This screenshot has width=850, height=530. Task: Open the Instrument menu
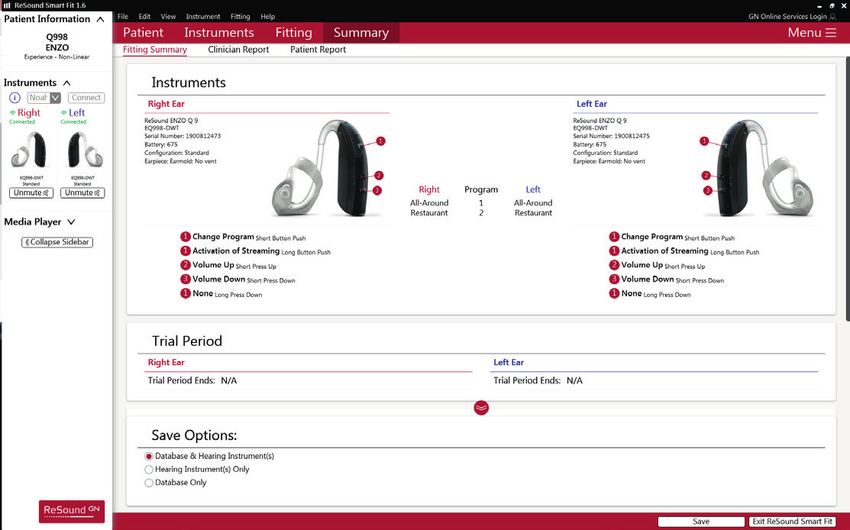(203, 17)
